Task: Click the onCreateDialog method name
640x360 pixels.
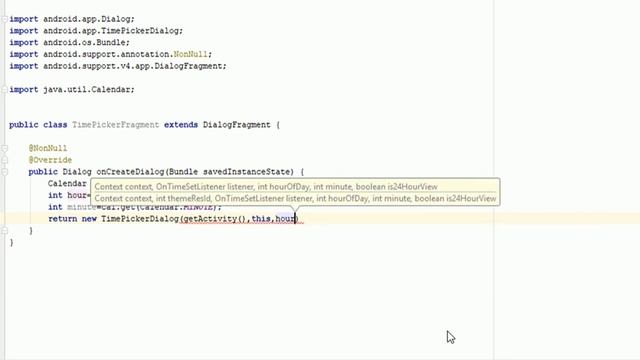Action: pos(130,172)
